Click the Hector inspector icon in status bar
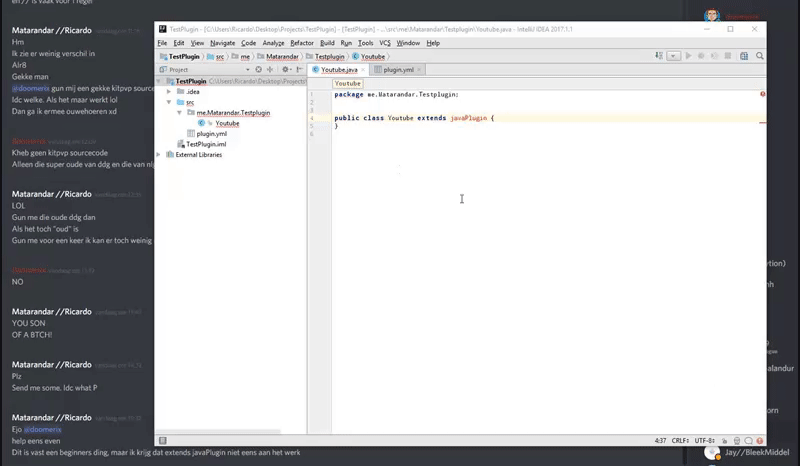 737,440
